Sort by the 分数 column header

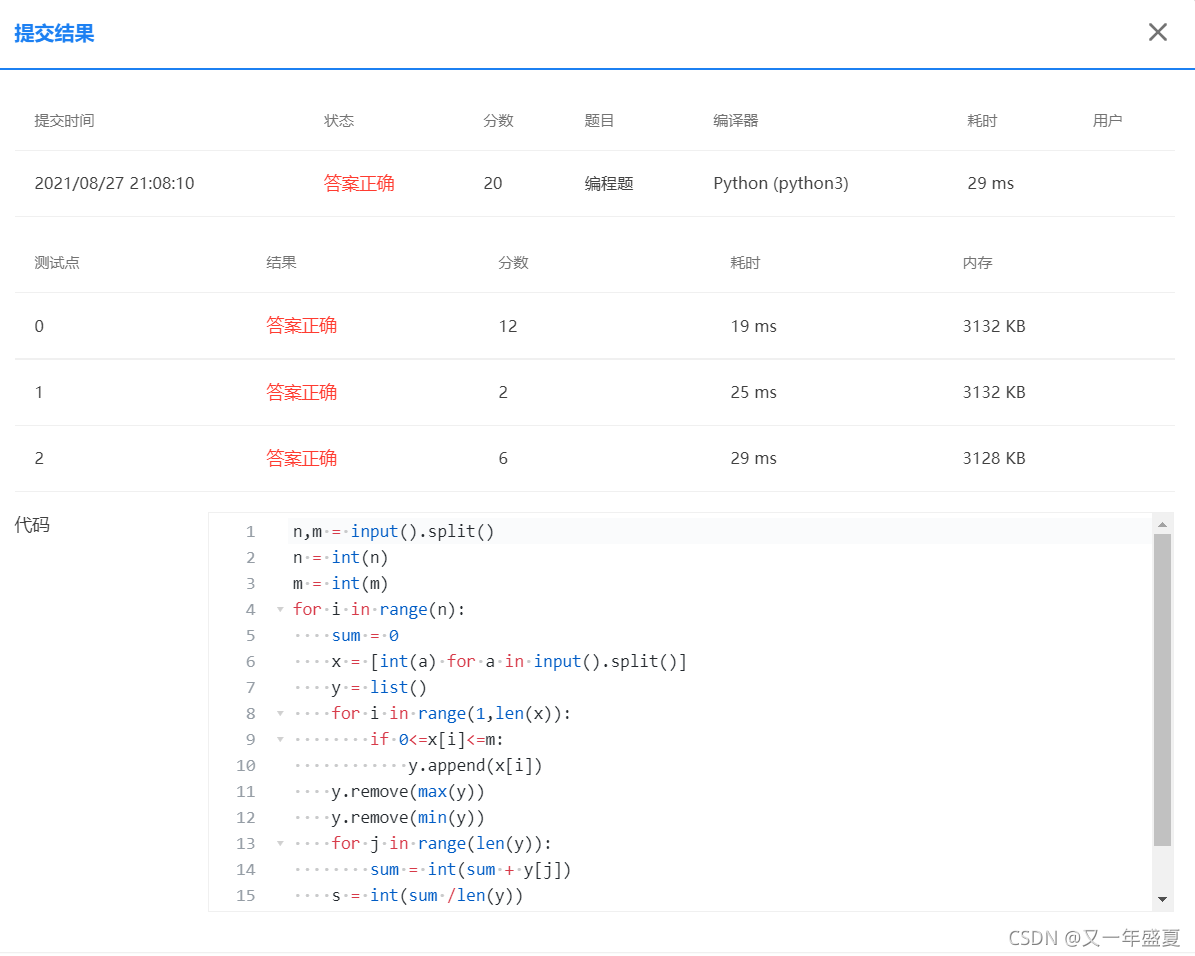(x=498, y=120)
